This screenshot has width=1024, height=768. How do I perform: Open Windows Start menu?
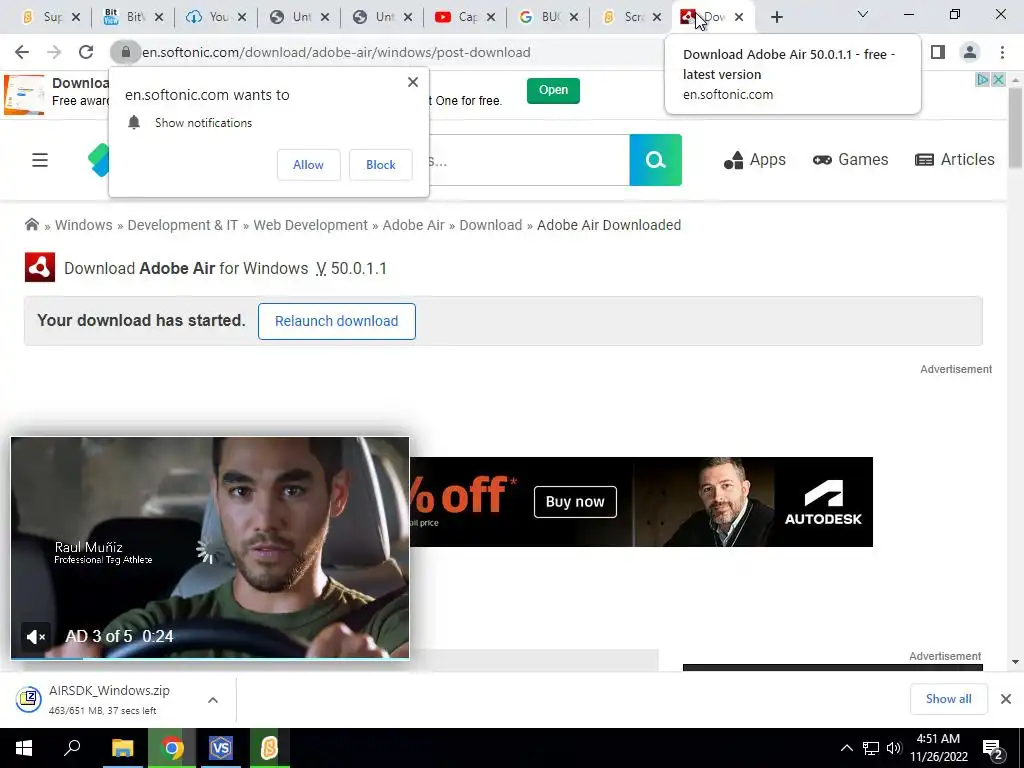click(24, 748)
